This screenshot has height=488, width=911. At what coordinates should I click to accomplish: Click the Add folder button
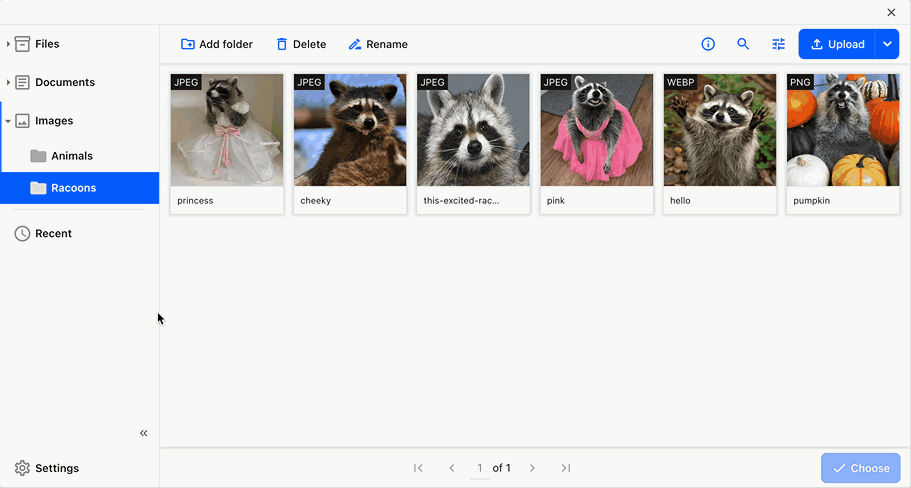217,44
